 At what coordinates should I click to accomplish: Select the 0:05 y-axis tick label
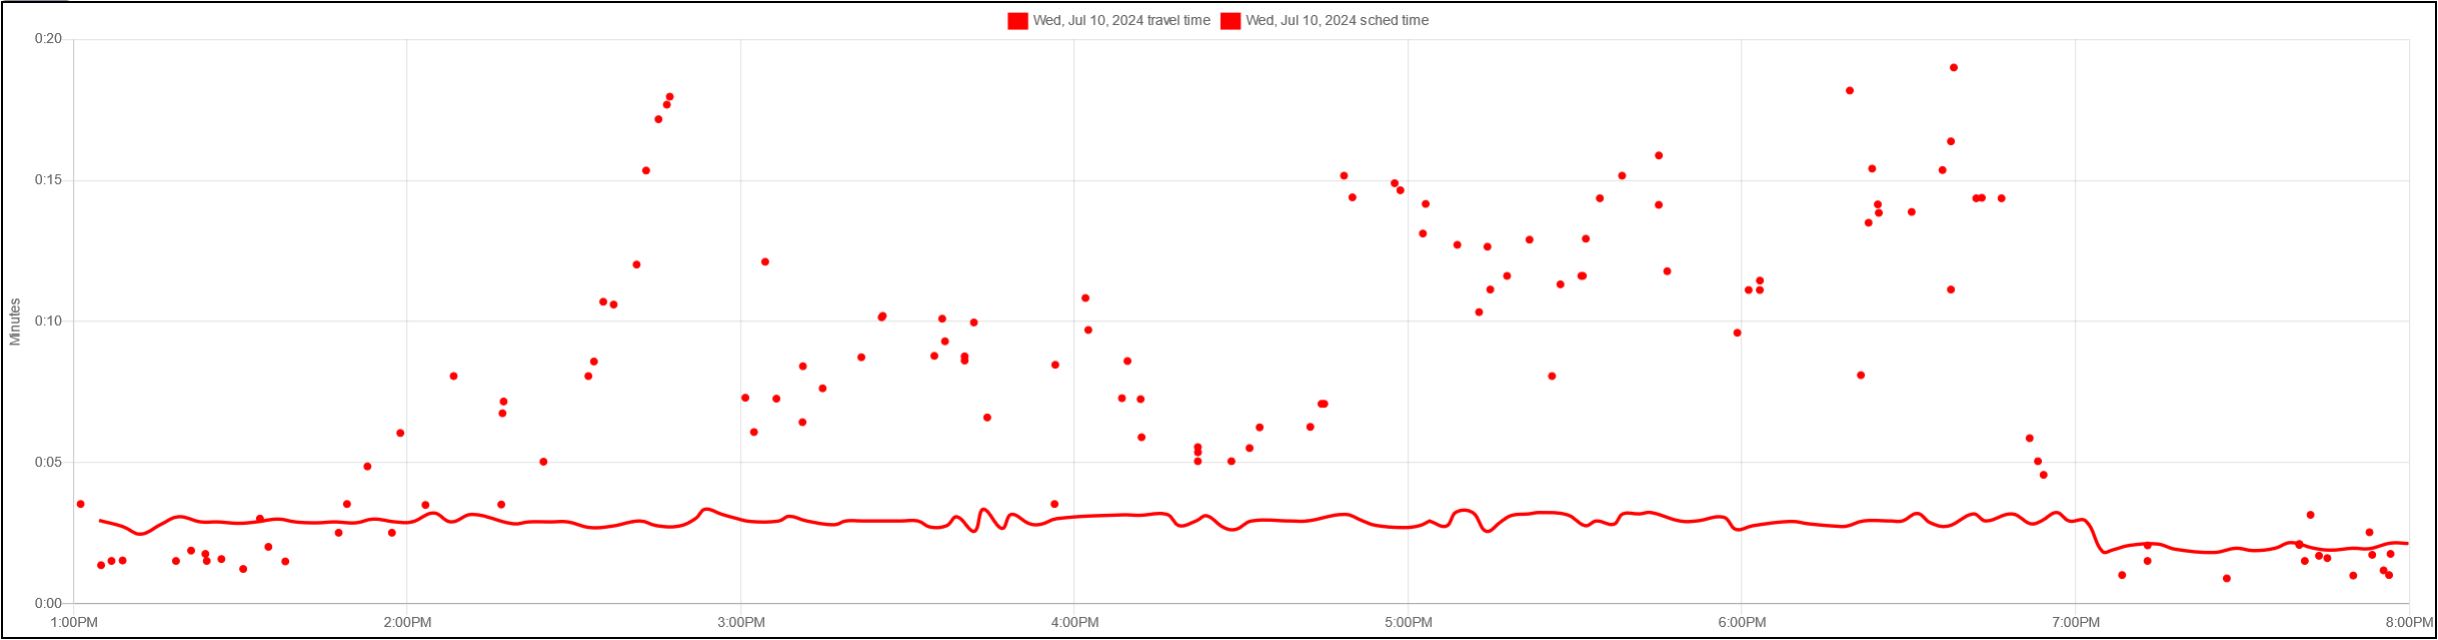coord(48,462)
